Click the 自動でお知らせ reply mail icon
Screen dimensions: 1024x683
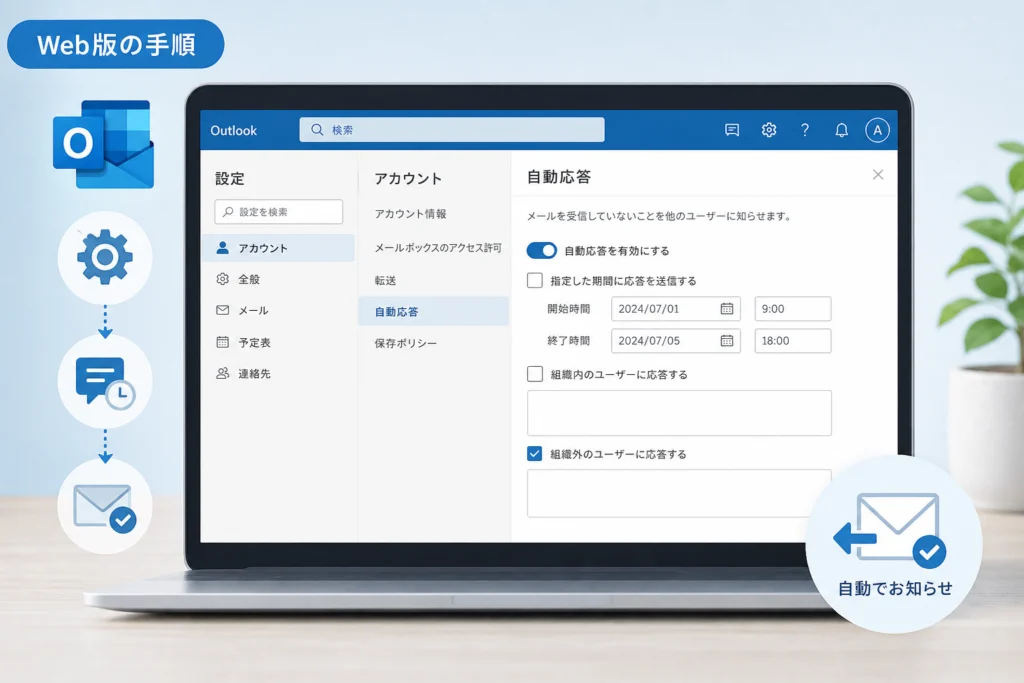click(x=889, y=529)
